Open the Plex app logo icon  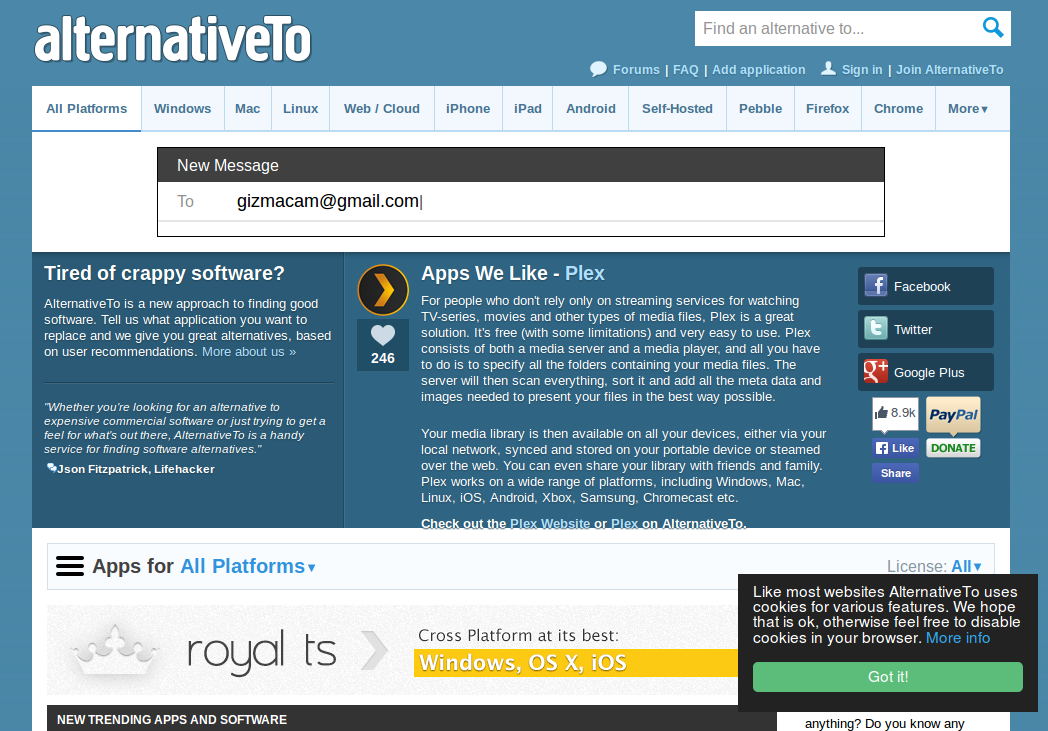pos(383,290)
